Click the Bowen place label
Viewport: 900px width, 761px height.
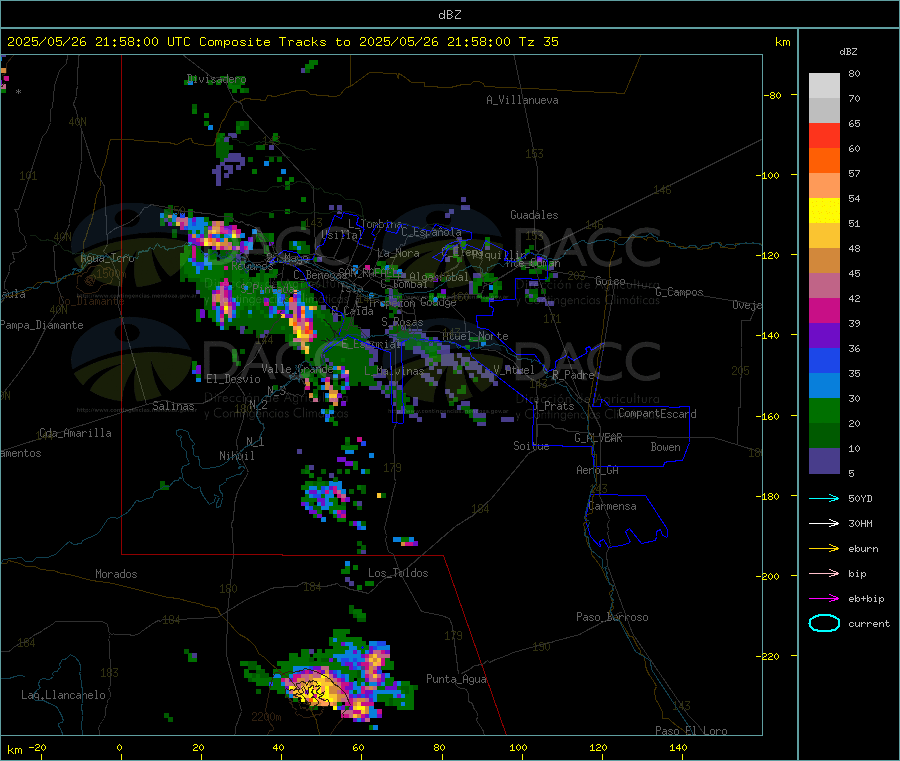point(666,447)
